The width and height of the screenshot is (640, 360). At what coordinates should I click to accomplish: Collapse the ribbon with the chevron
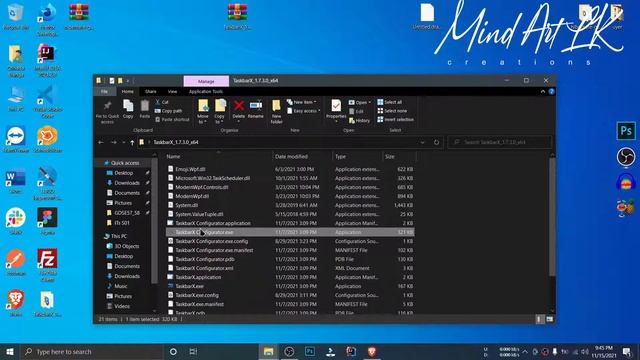point(542,91)
